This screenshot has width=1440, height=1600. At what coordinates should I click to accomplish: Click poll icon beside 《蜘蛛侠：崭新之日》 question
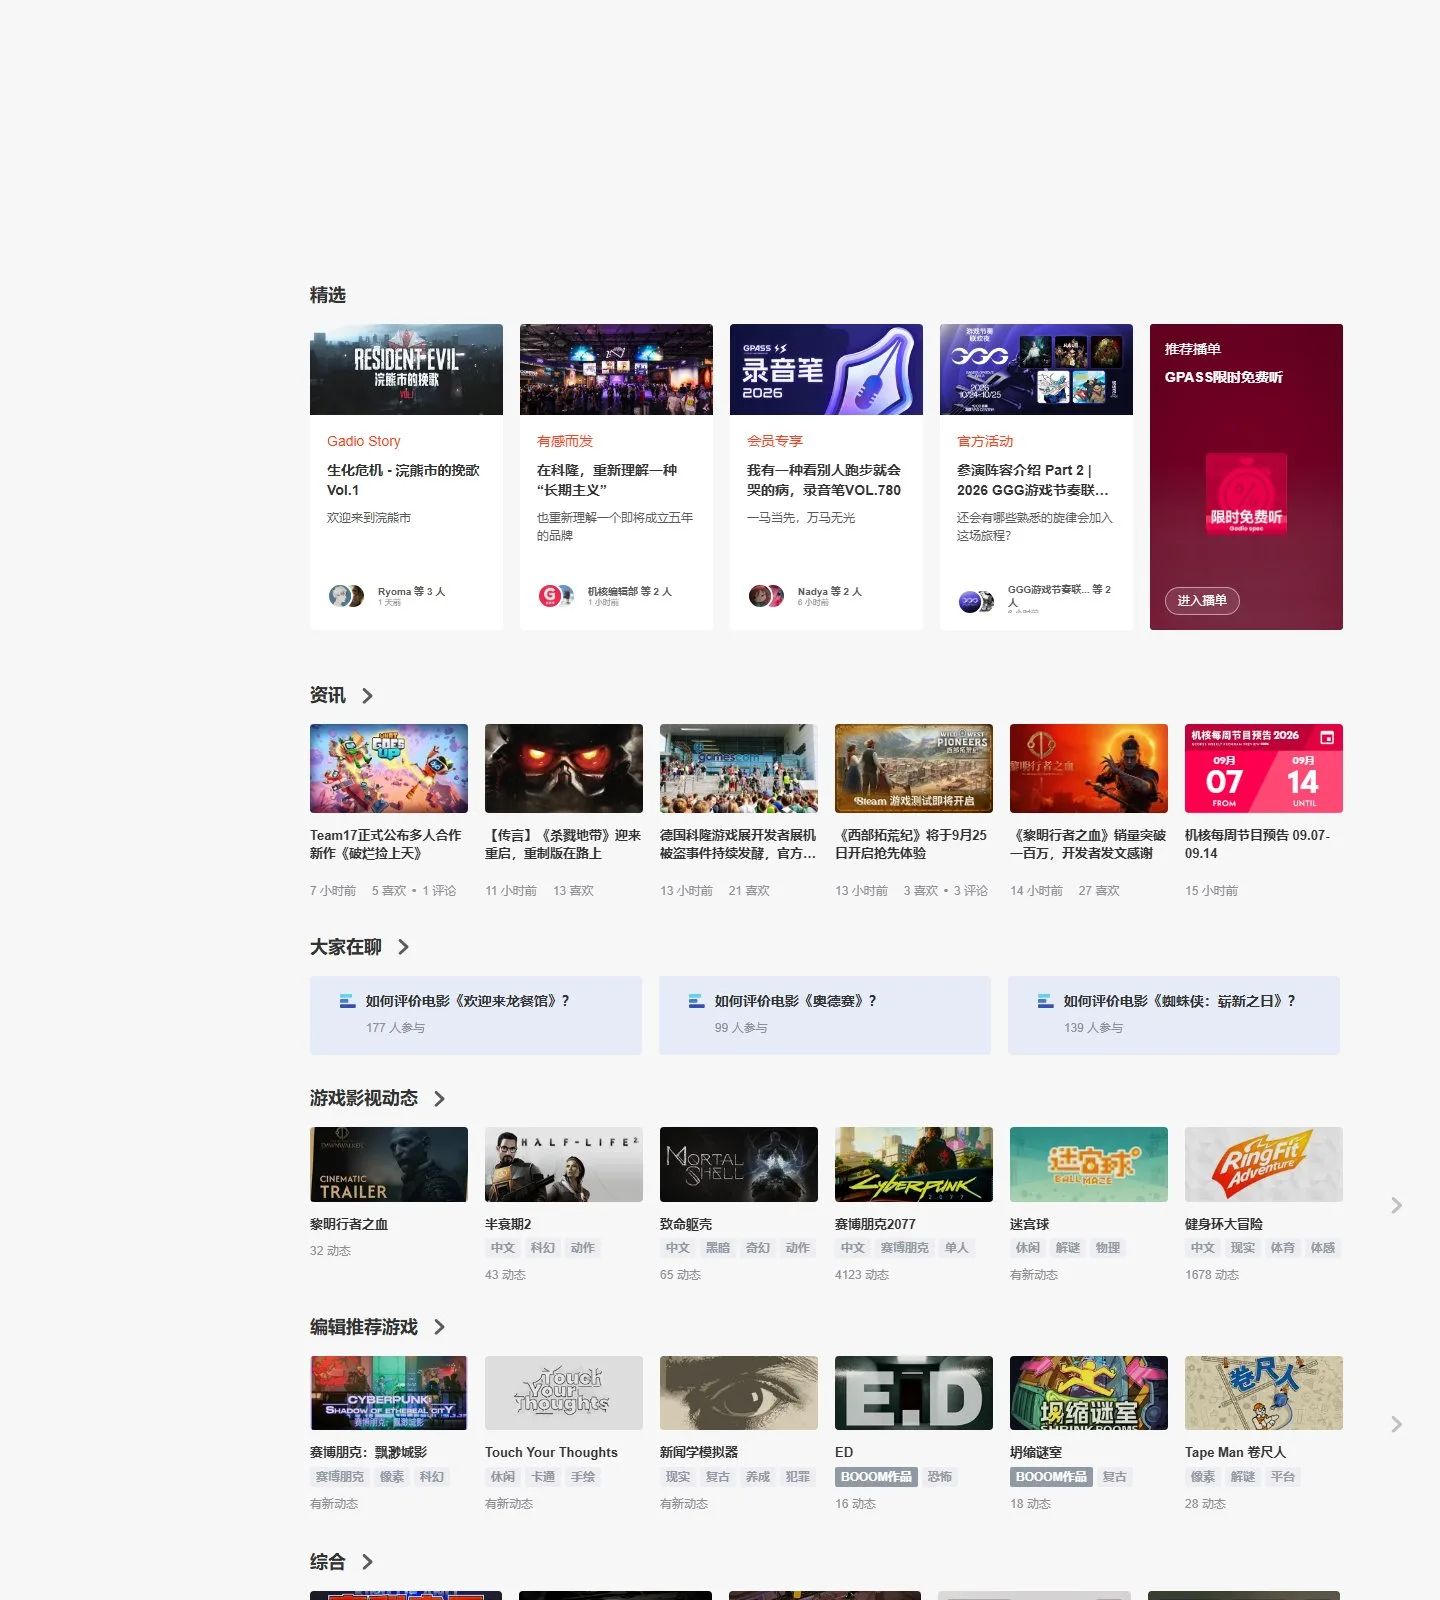pos(1046,1001)
